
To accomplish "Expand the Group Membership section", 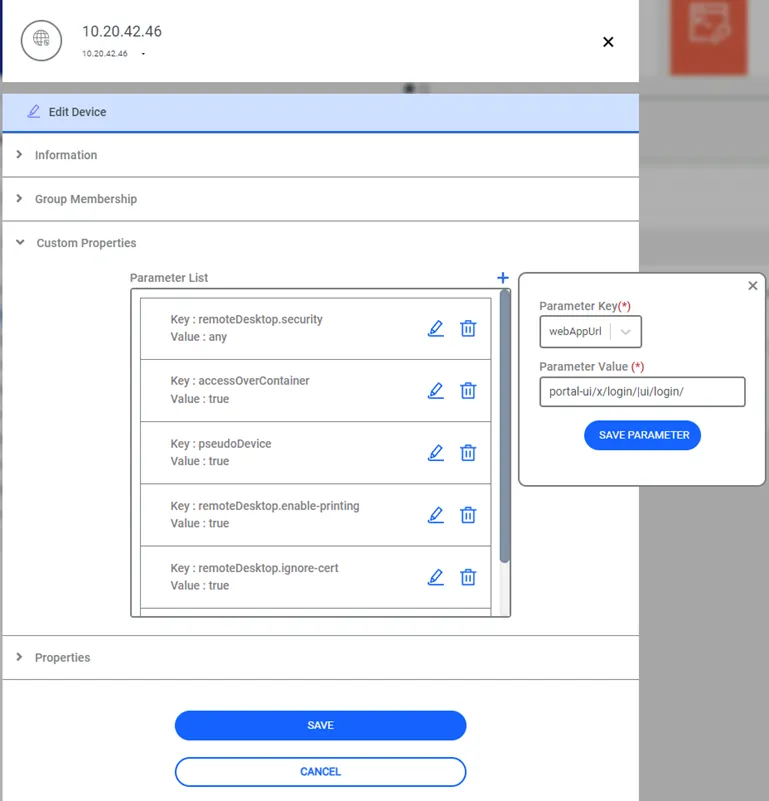I will tap(320, 199).
